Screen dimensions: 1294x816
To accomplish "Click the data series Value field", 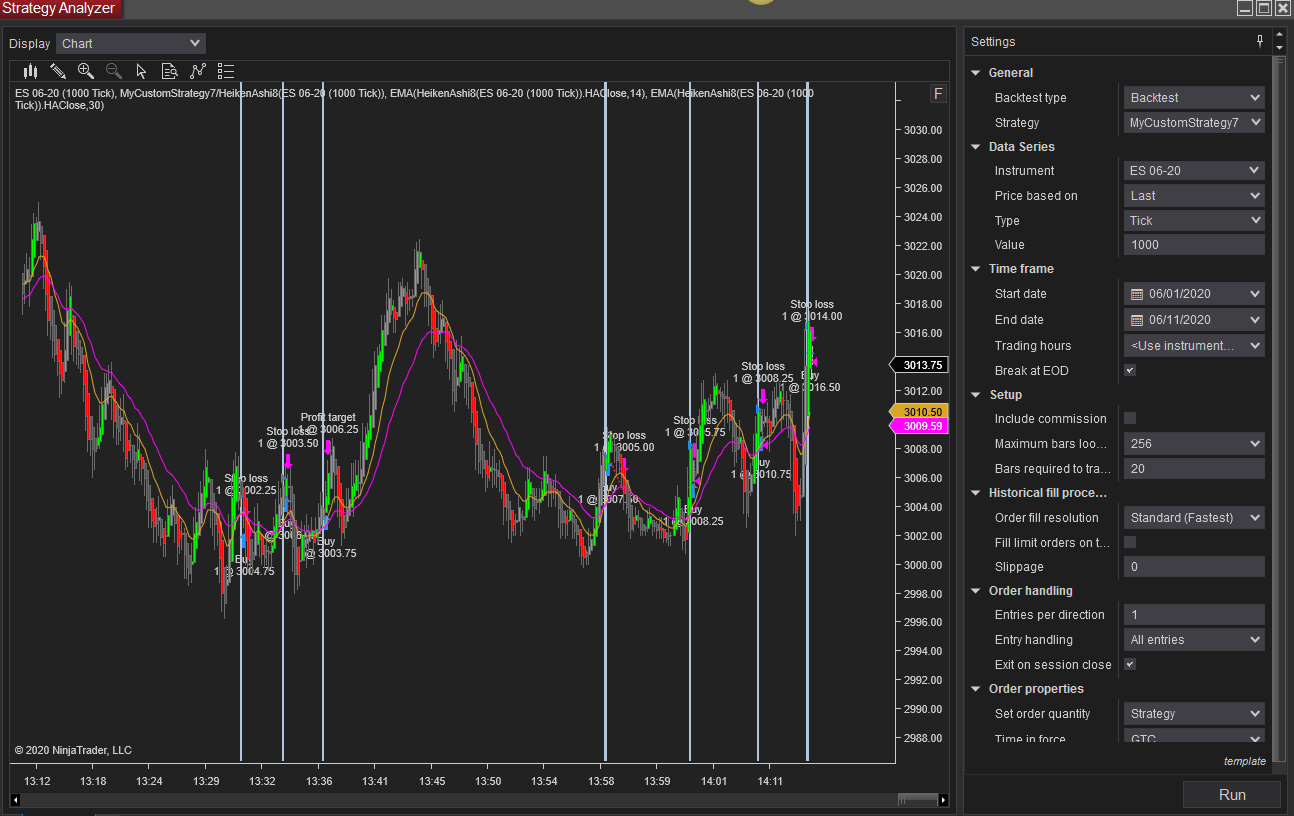I will click(1195, 245).
